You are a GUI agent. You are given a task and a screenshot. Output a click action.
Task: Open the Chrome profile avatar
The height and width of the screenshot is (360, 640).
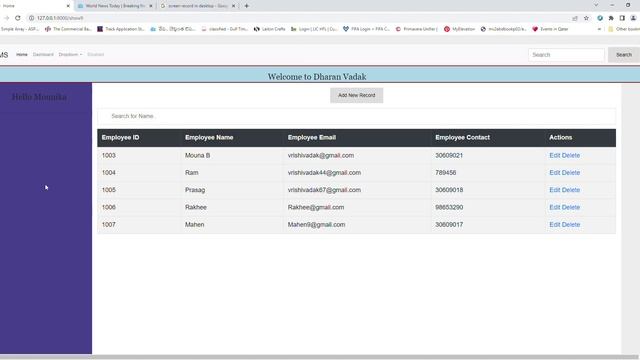point(633,18)
